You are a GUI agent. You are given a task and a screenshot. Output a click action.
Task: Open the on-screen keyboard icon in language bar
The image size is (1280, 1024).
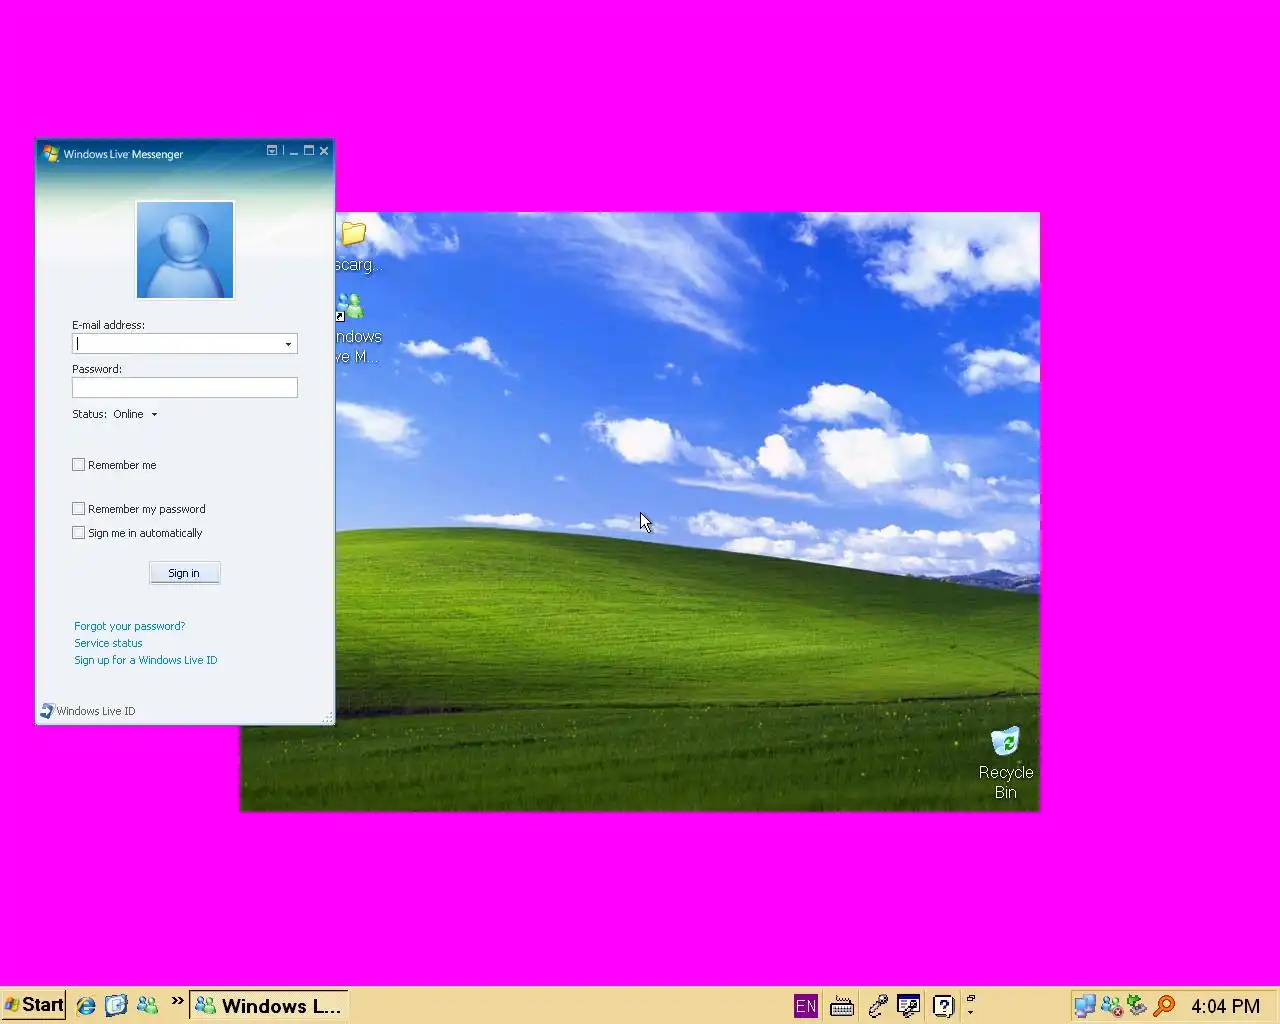(x=842, y=1006)
